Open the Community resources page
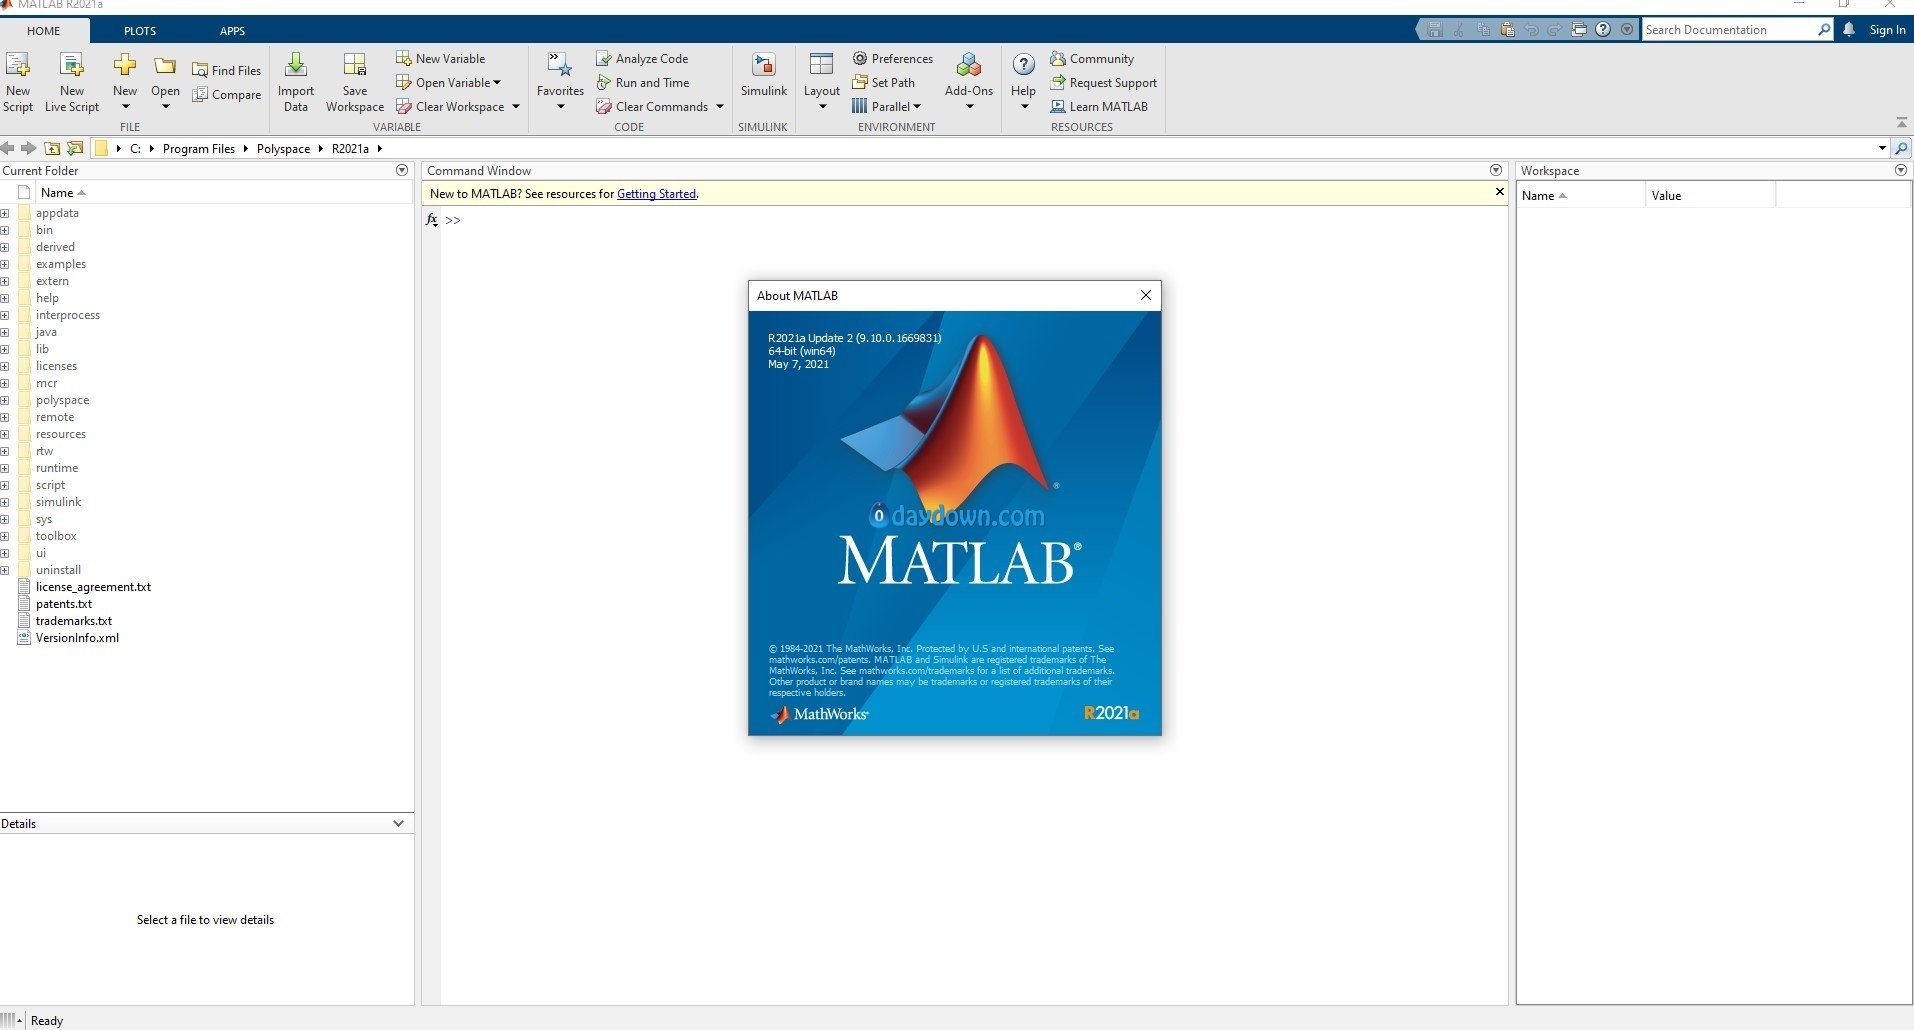The width and height of the screenshot is (1914, 1030). pos(1092,59)
